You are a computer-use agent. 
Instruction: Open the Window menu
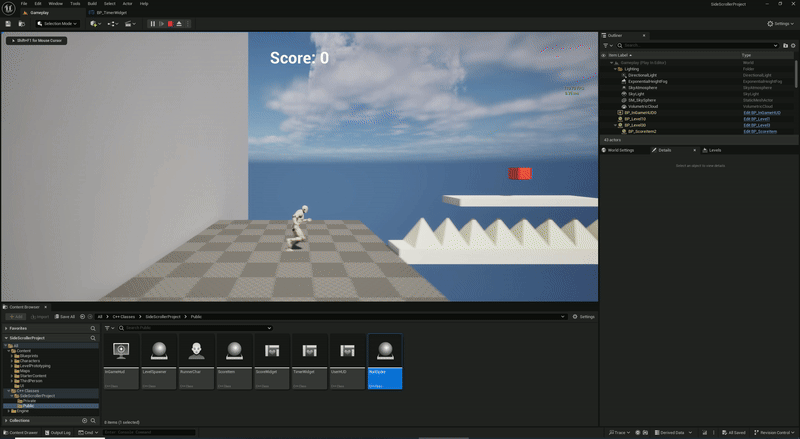coord(56,4)
